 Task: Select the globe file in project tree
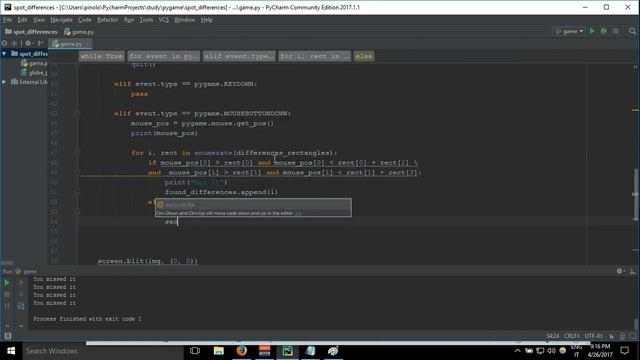[x=34, y=73]
